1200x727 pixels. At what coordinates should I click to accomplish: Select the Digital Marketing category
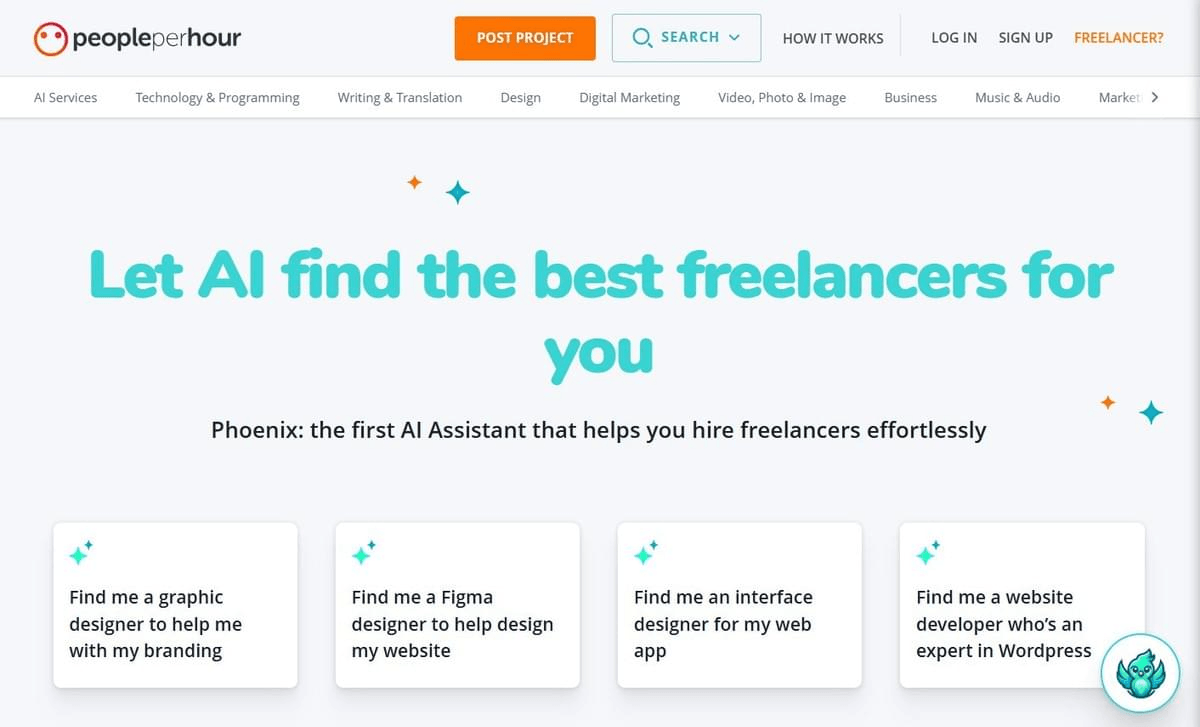(629, 98)
